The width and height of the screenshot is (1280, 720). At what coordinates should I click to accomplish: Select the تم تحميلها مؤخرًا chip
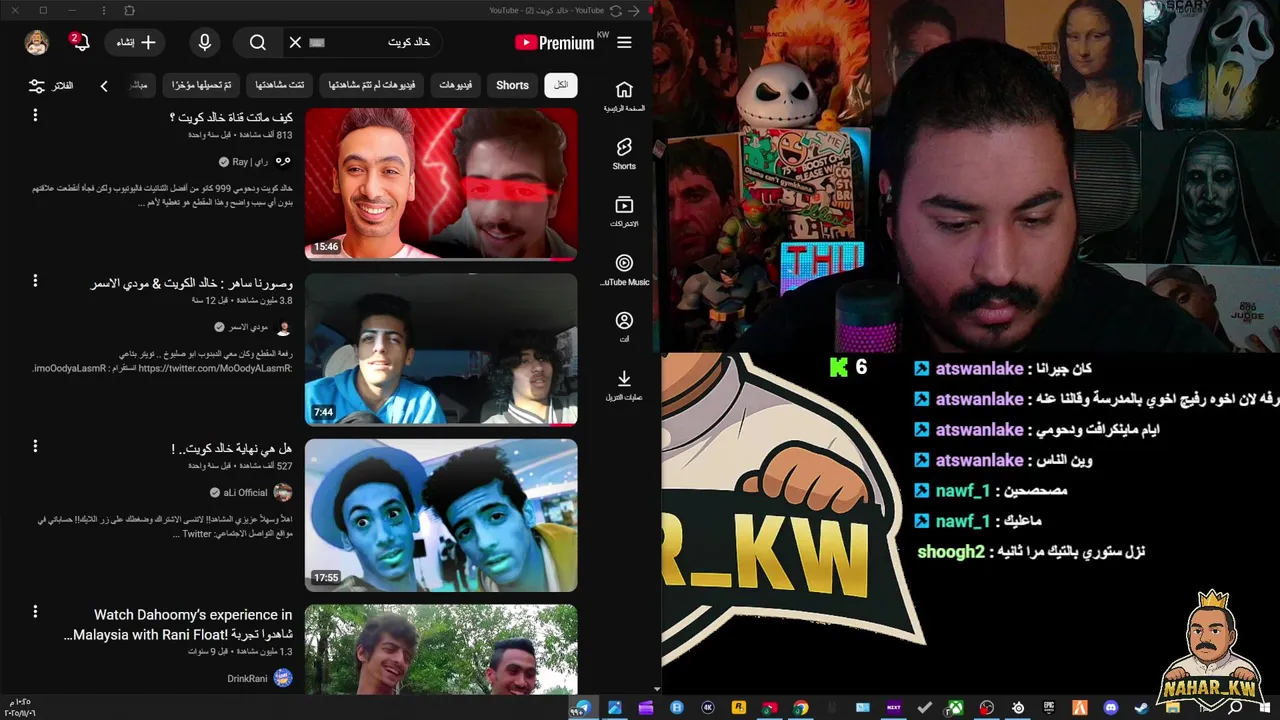pos(201,85)
